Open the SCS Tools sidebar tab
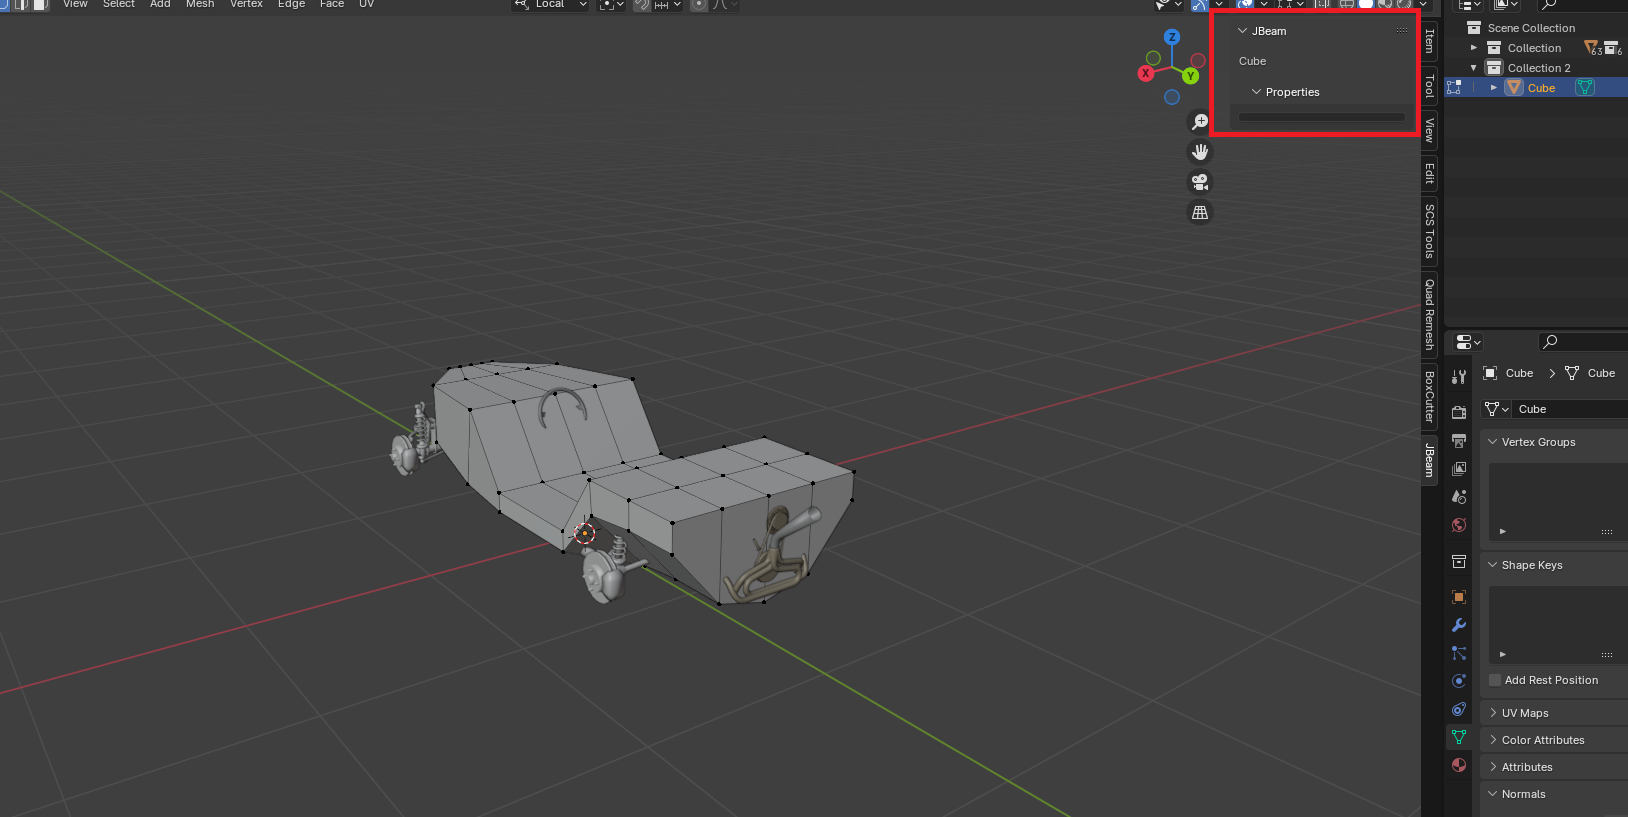The image size is (1628, 817). (x=1429, y=231)
